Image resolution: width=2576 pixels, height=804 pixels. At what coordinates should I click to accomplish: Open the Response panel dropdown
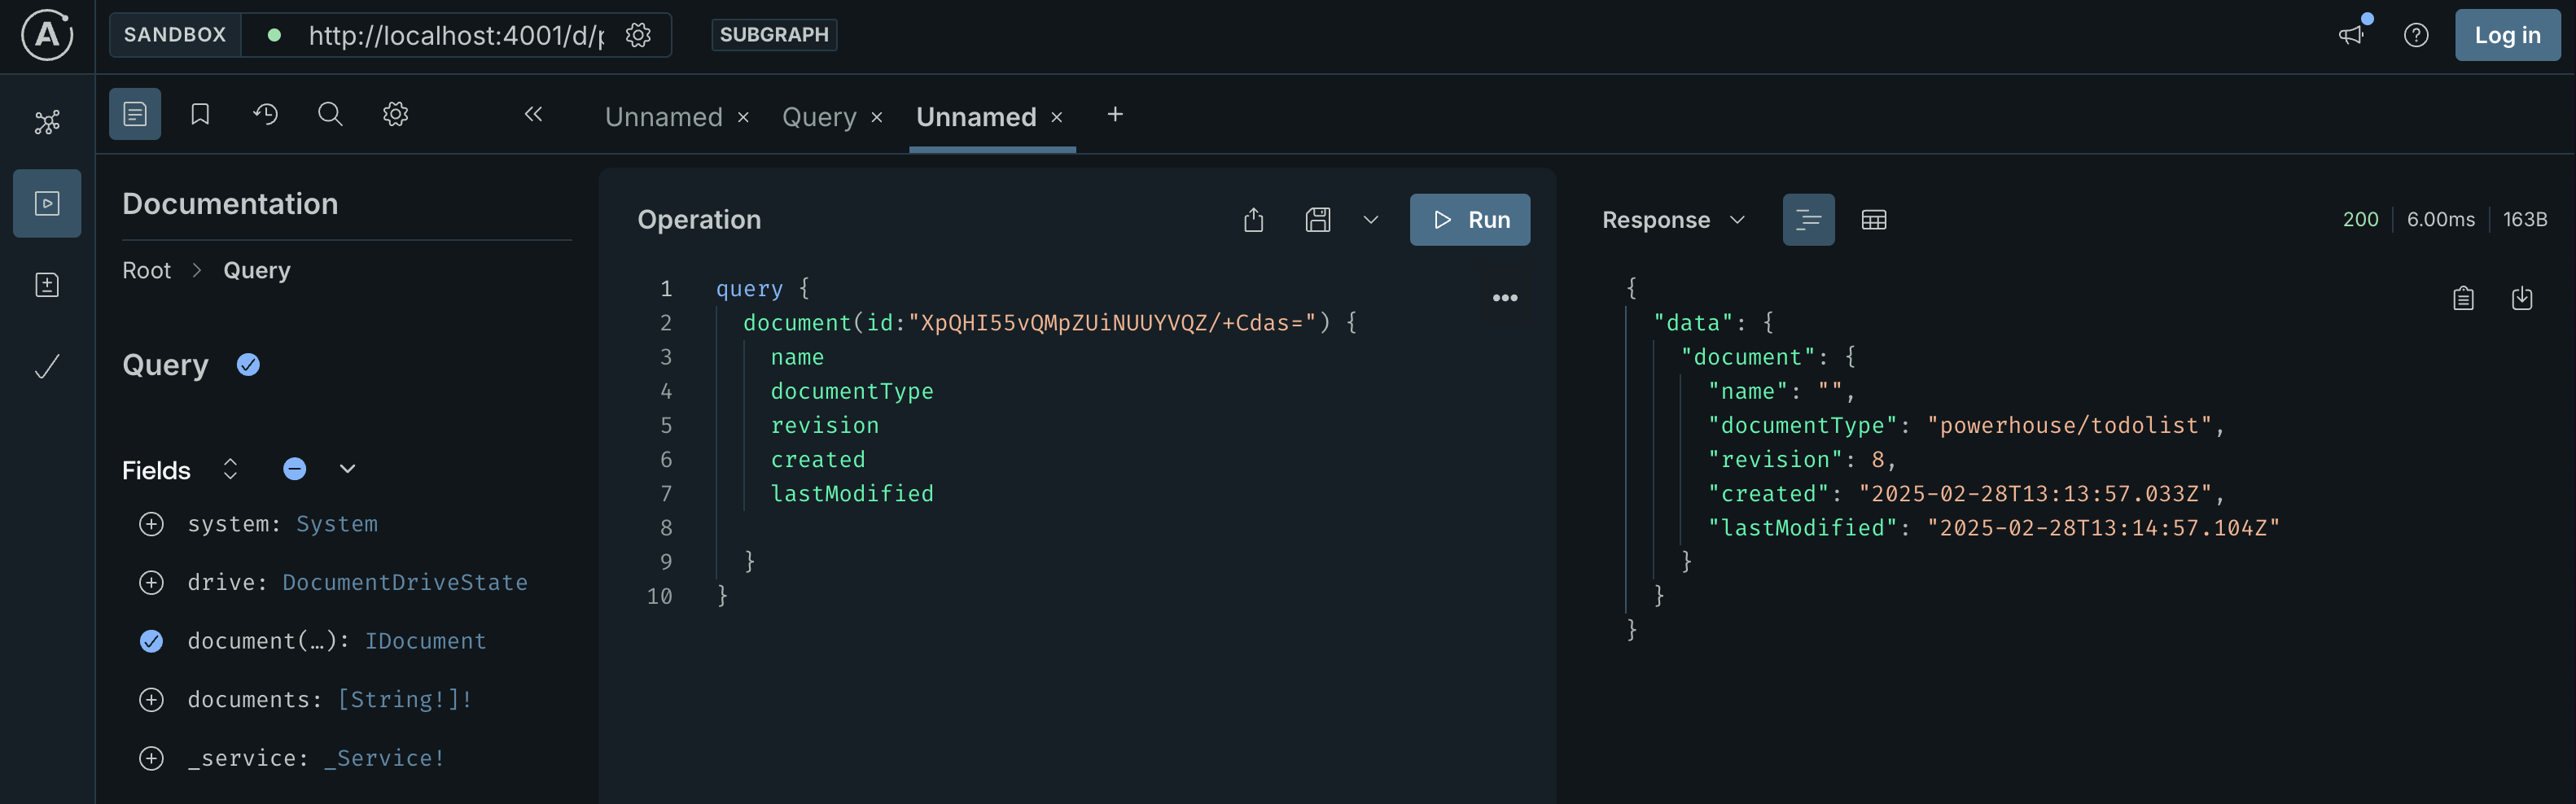[x=1737, y=219]
